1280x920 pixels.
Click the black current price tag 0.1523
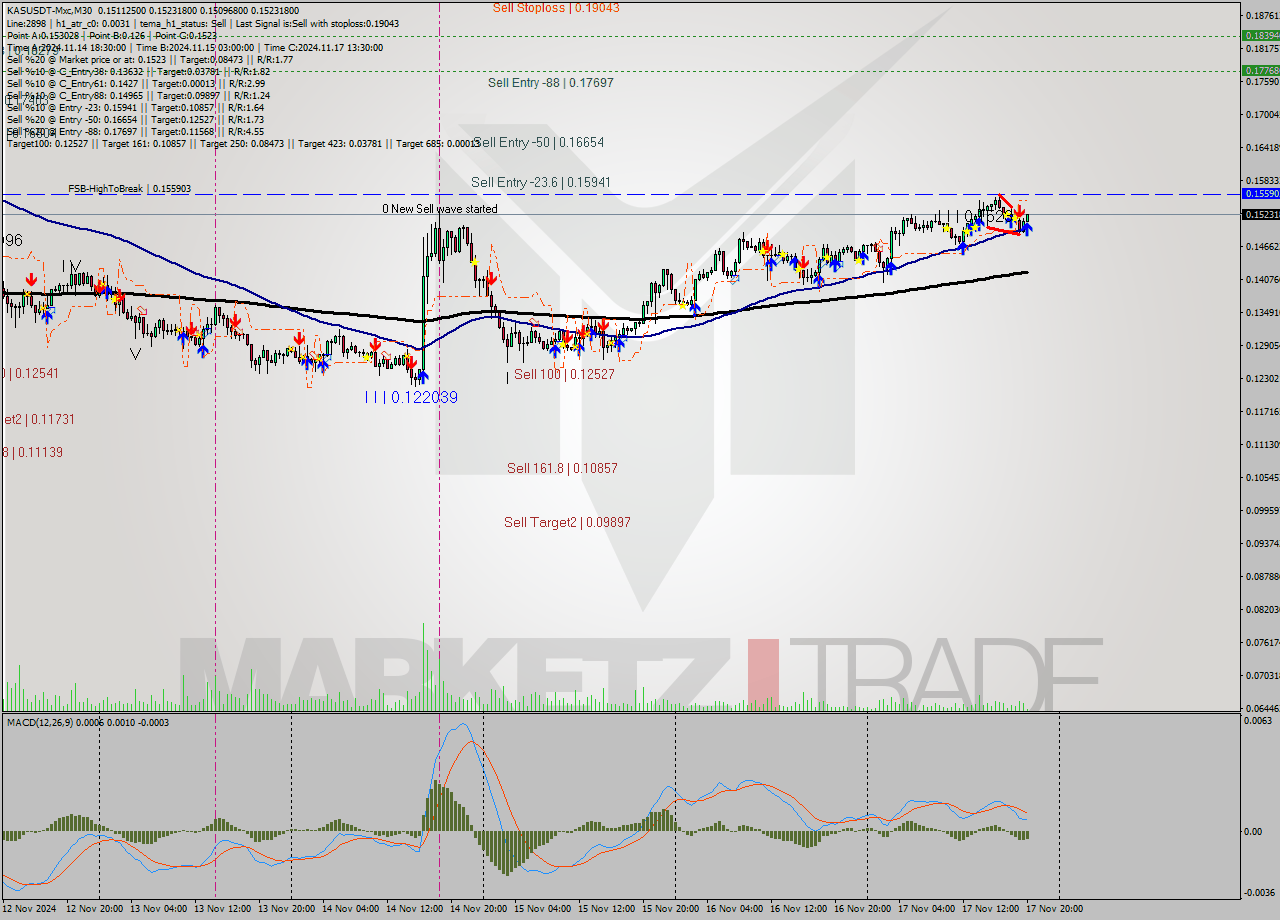pos(1260,214)
